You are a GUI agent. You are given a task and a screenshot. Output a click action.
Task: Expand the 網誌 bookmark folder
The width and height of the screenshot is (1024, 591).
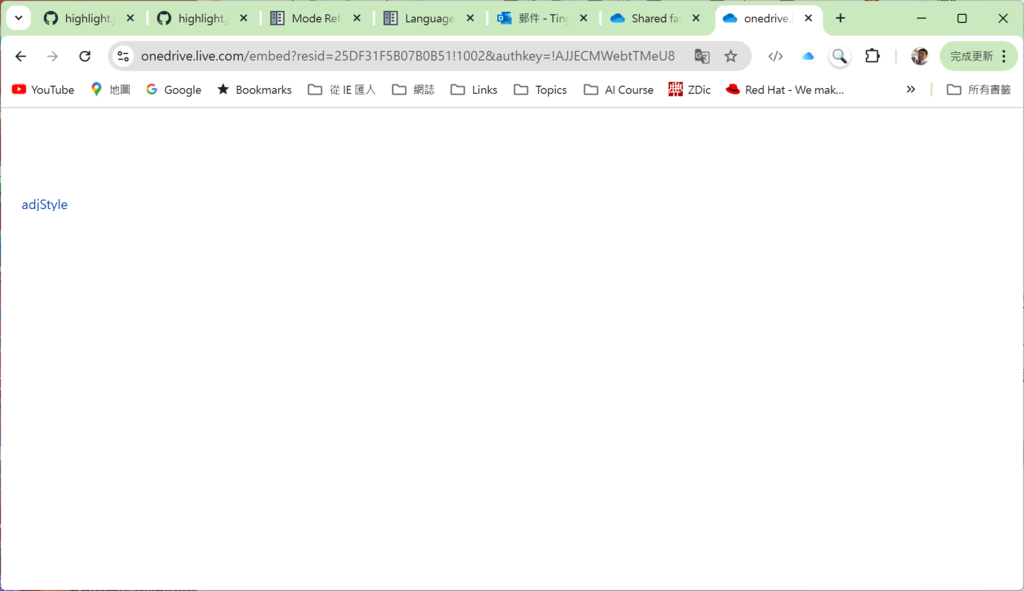(413, 89)
